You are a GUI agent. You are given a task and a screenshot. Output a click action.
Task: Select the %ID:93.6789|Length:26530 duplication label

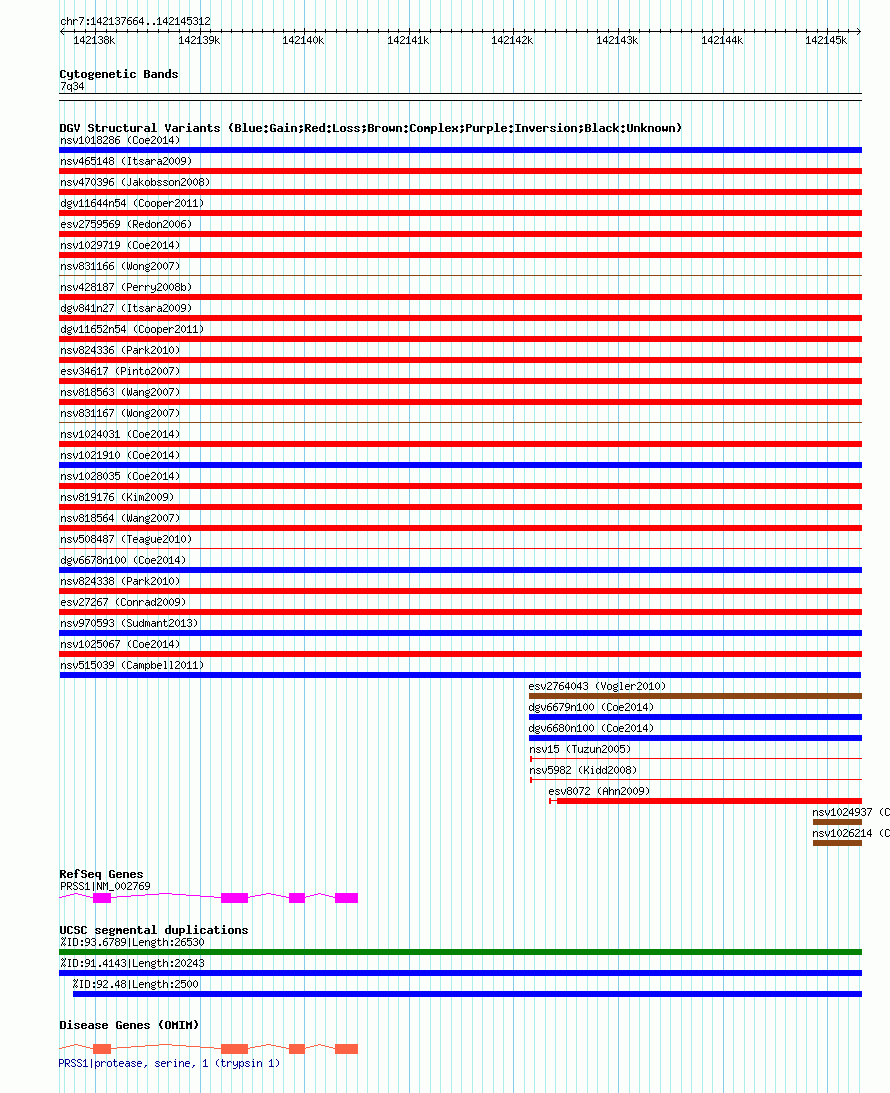pos(132,942)
